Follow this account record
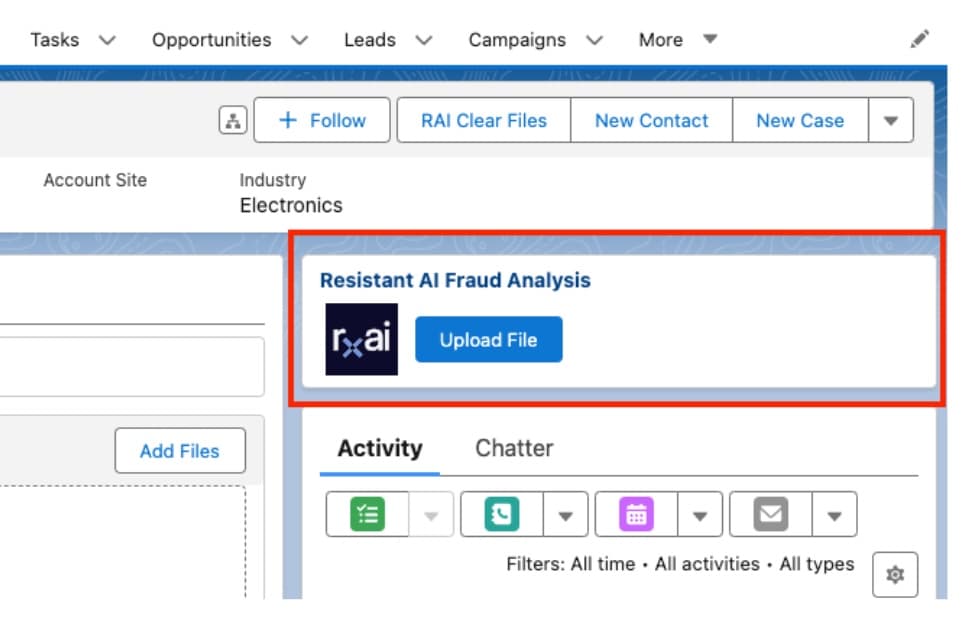Screen dimensions: 974x632 click(322, 121)
